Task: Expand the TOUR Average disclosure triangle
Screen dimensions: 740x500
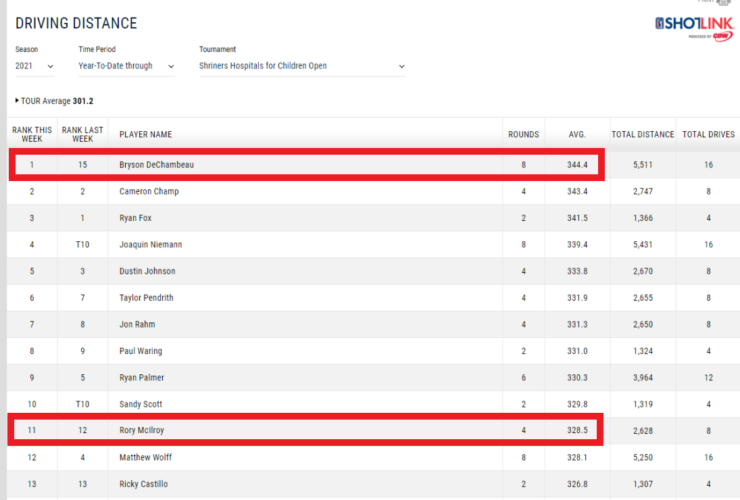Action: tap(17, 101)
